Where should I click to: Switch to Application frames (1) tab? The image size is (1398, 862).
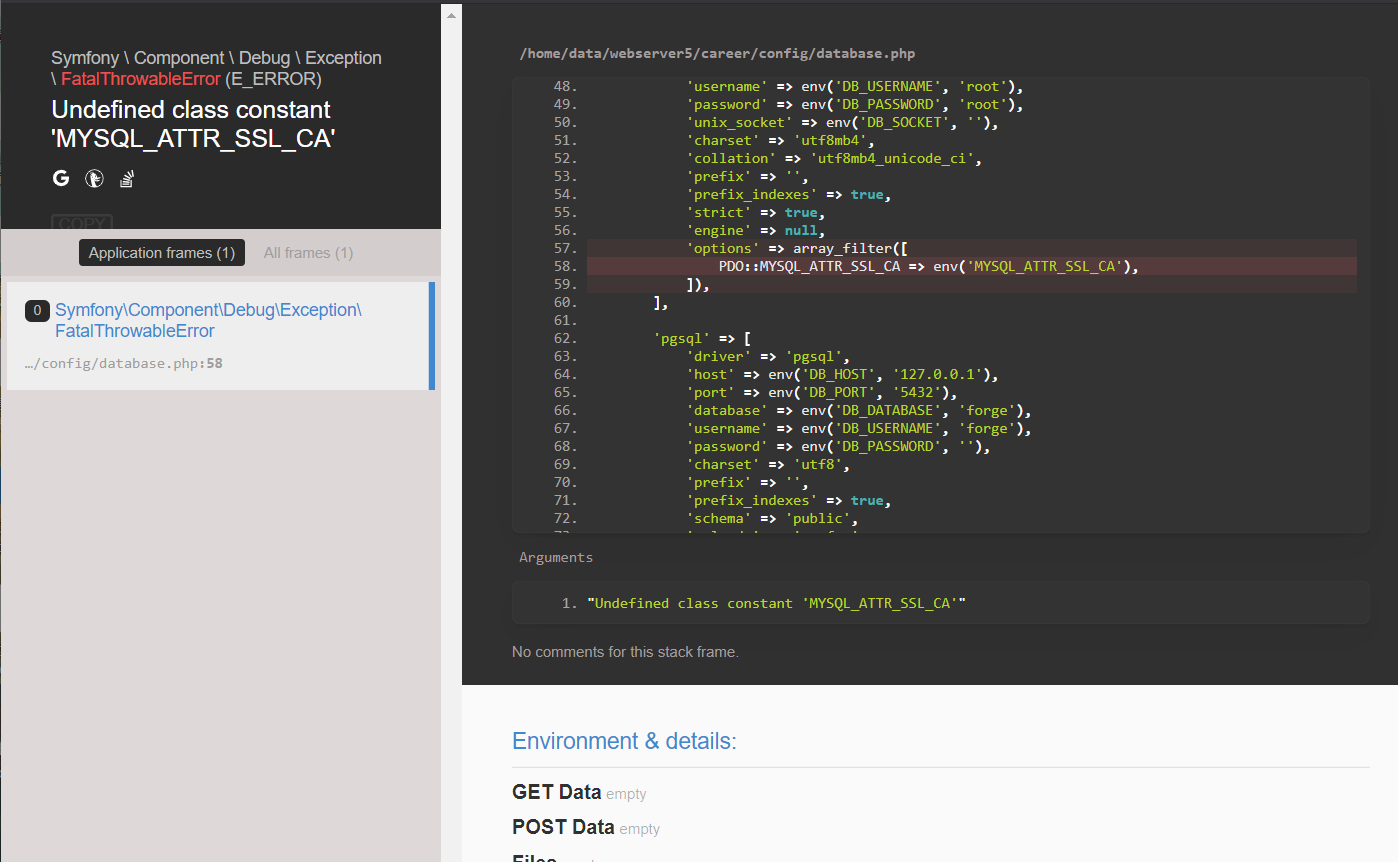click(x=161, y=253)
